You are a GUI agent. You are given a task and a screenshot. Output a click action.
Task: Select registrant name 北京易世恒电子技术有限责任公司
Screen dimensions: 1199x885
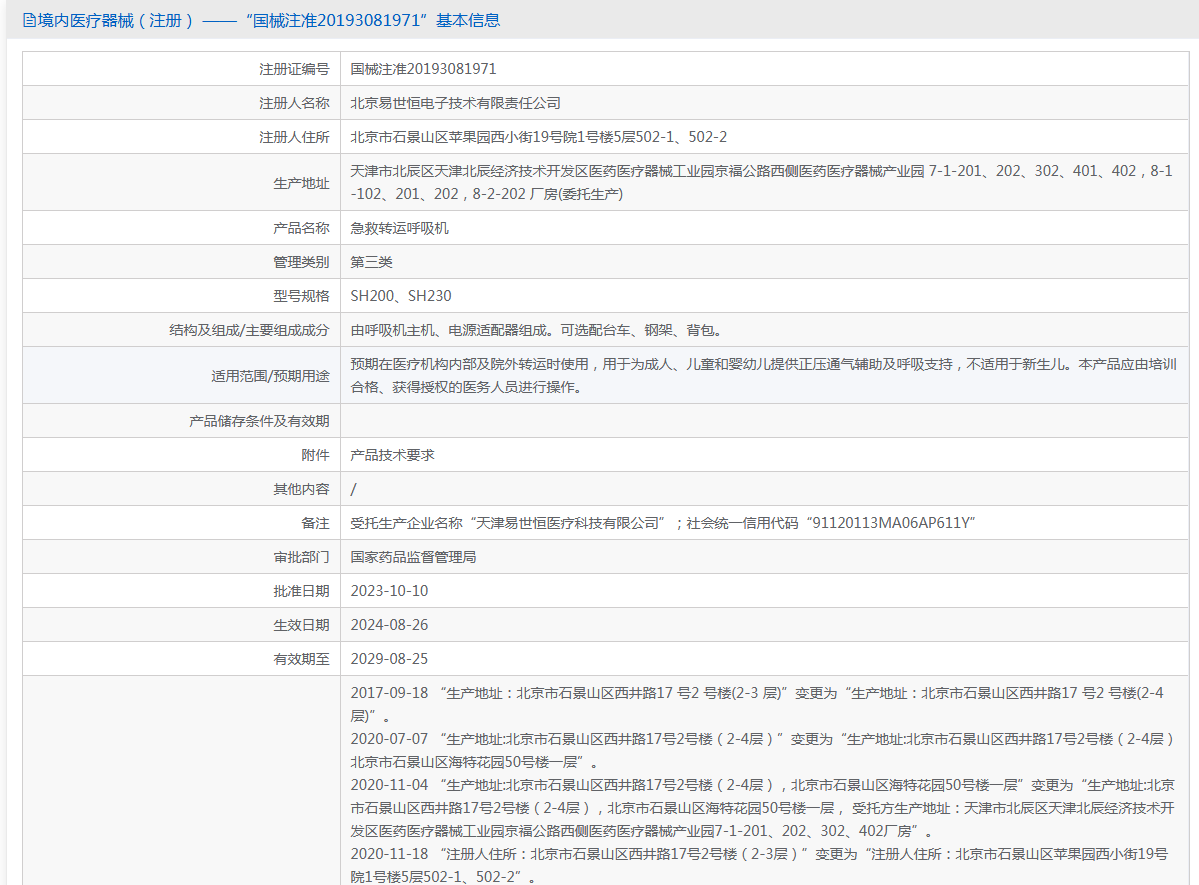pos(455,103)
